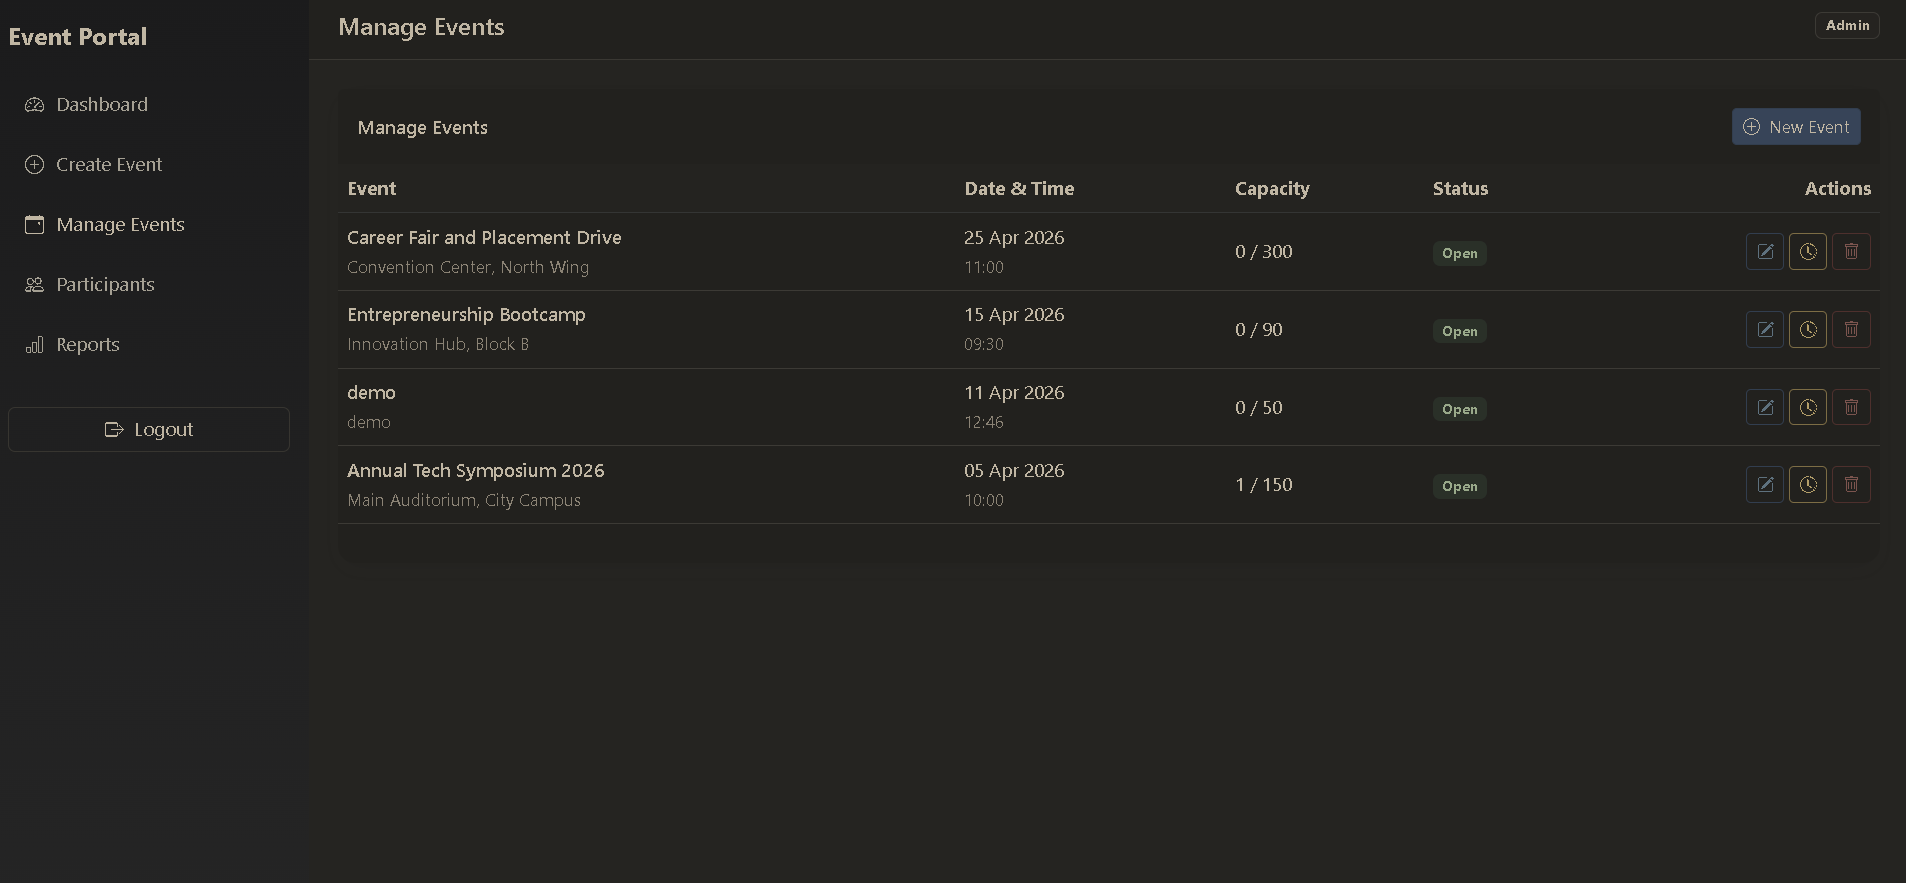This screenshot has width=1906, height=883.
Task: Click the Open status of Annual Tech Symposium
Action: click(x=1459, y=486)
